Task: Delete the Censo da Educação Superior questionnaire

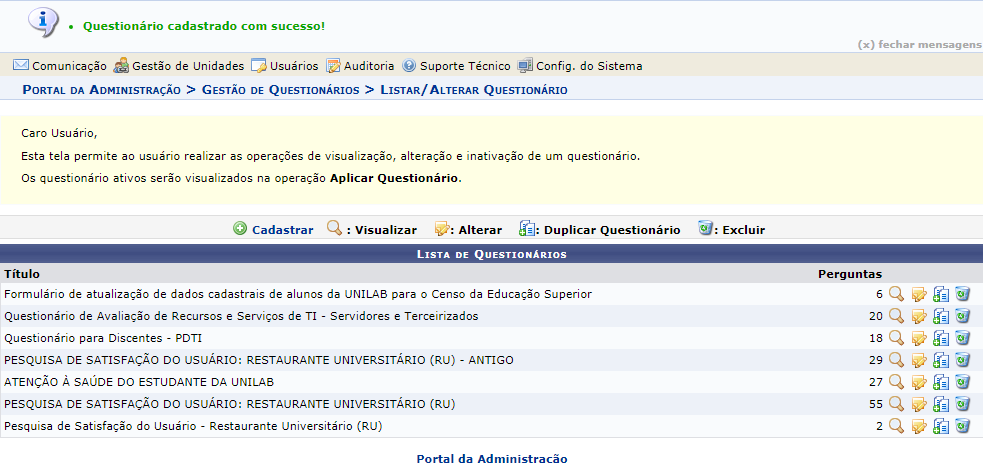Action: coord(962,294)
